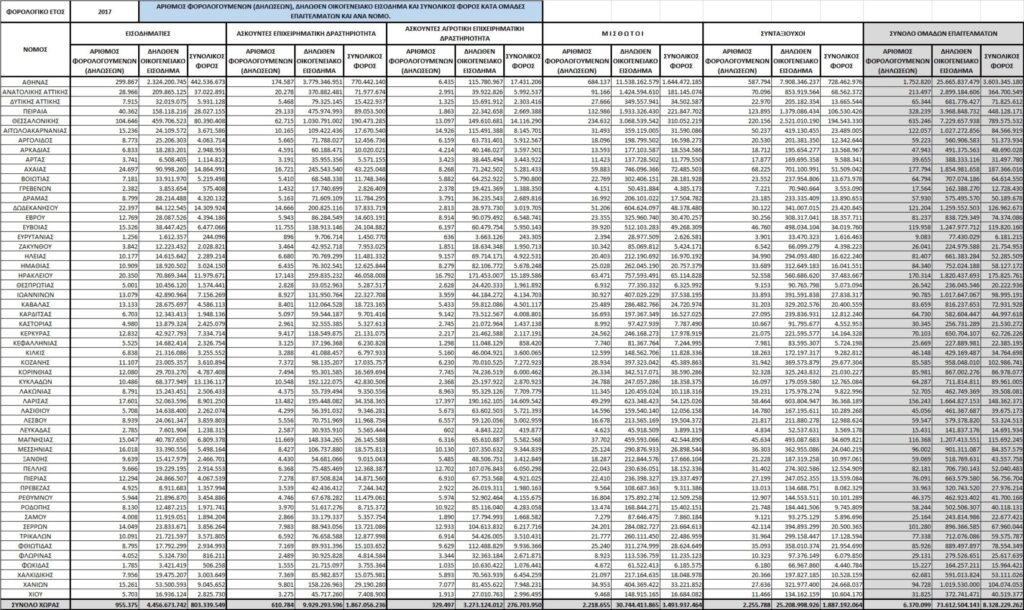Click the ΑΝΑΤΟΛΙΚΗΣ ΑΤΤΙΚΗΣ row label
Screen dimensions: 1024x610
[35, 92]
